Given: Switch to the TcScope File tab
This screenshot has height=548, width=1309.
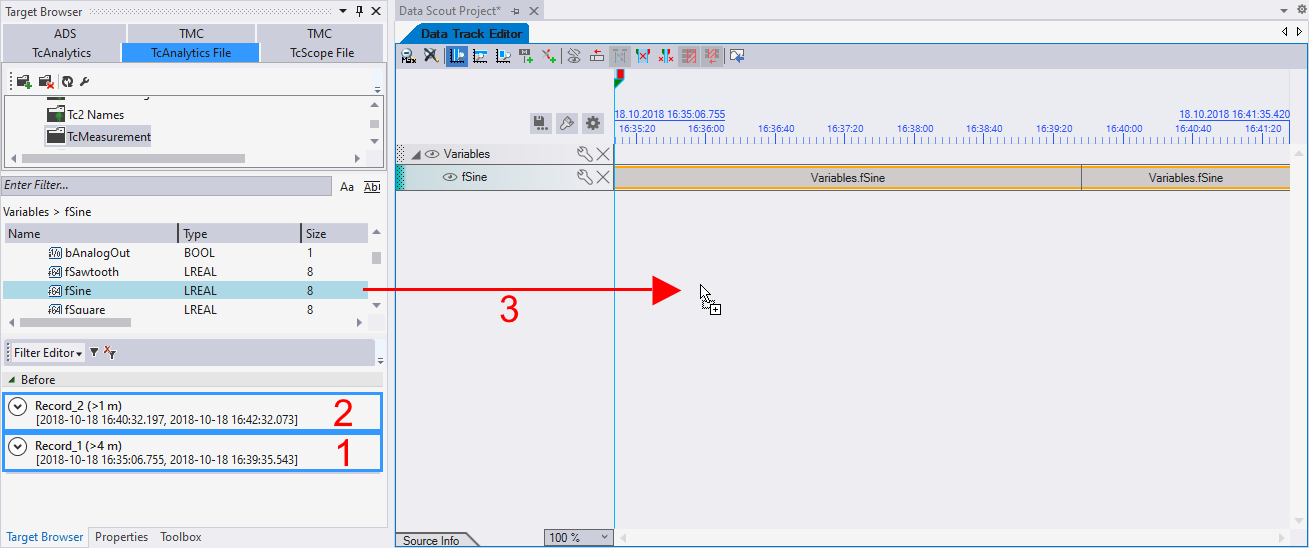Looking at the screenshot, I should coord(321,53).
